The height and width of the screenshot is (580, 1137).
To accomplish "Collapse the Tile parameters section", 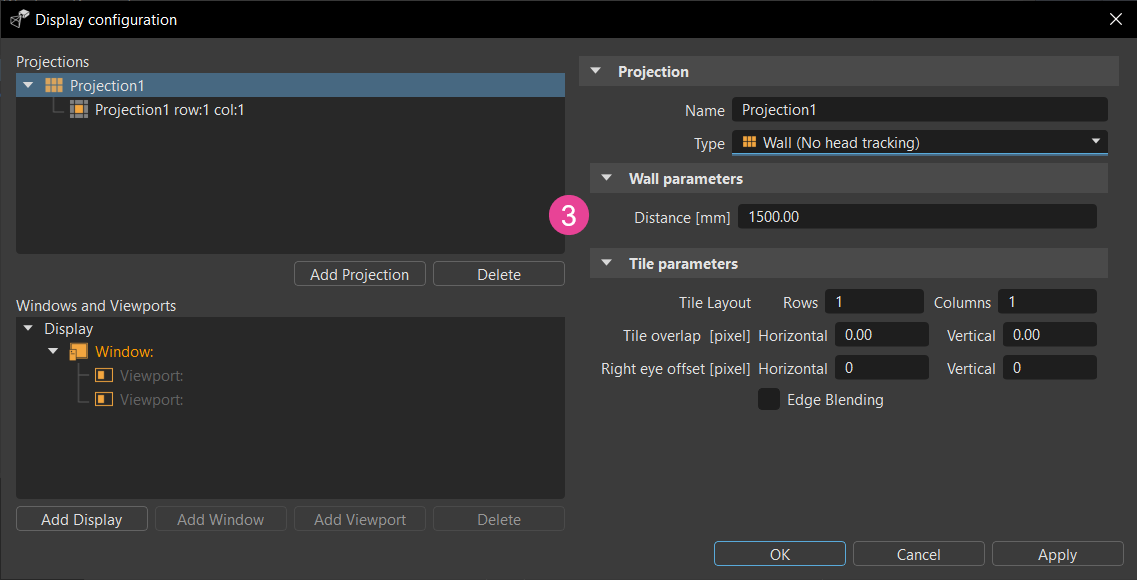I will (x=606, y=264).
